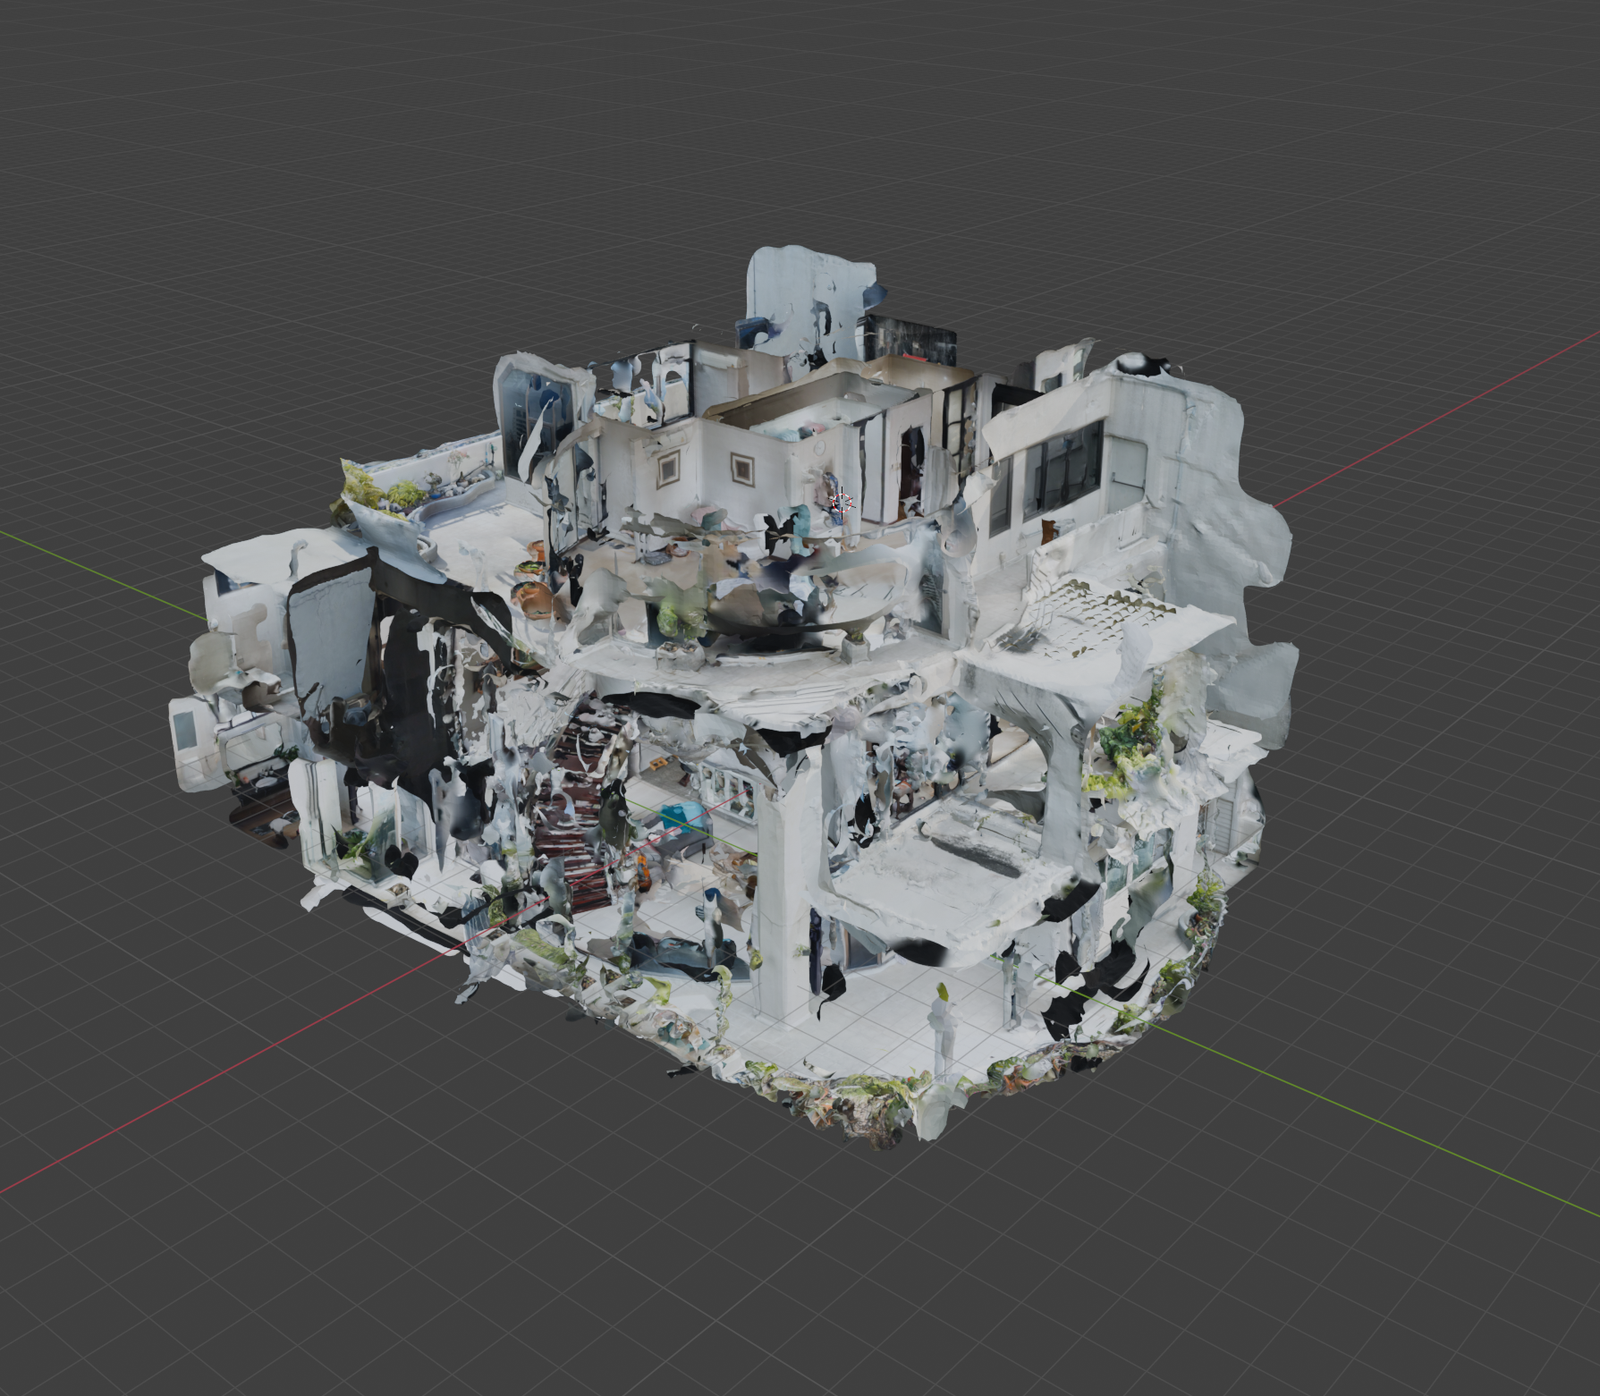The width and height of the screenshot is (1600, 1396).
Task: Select the terracotta pots on upper terrace
Action: pyautogui.click(x=535, y=595)
